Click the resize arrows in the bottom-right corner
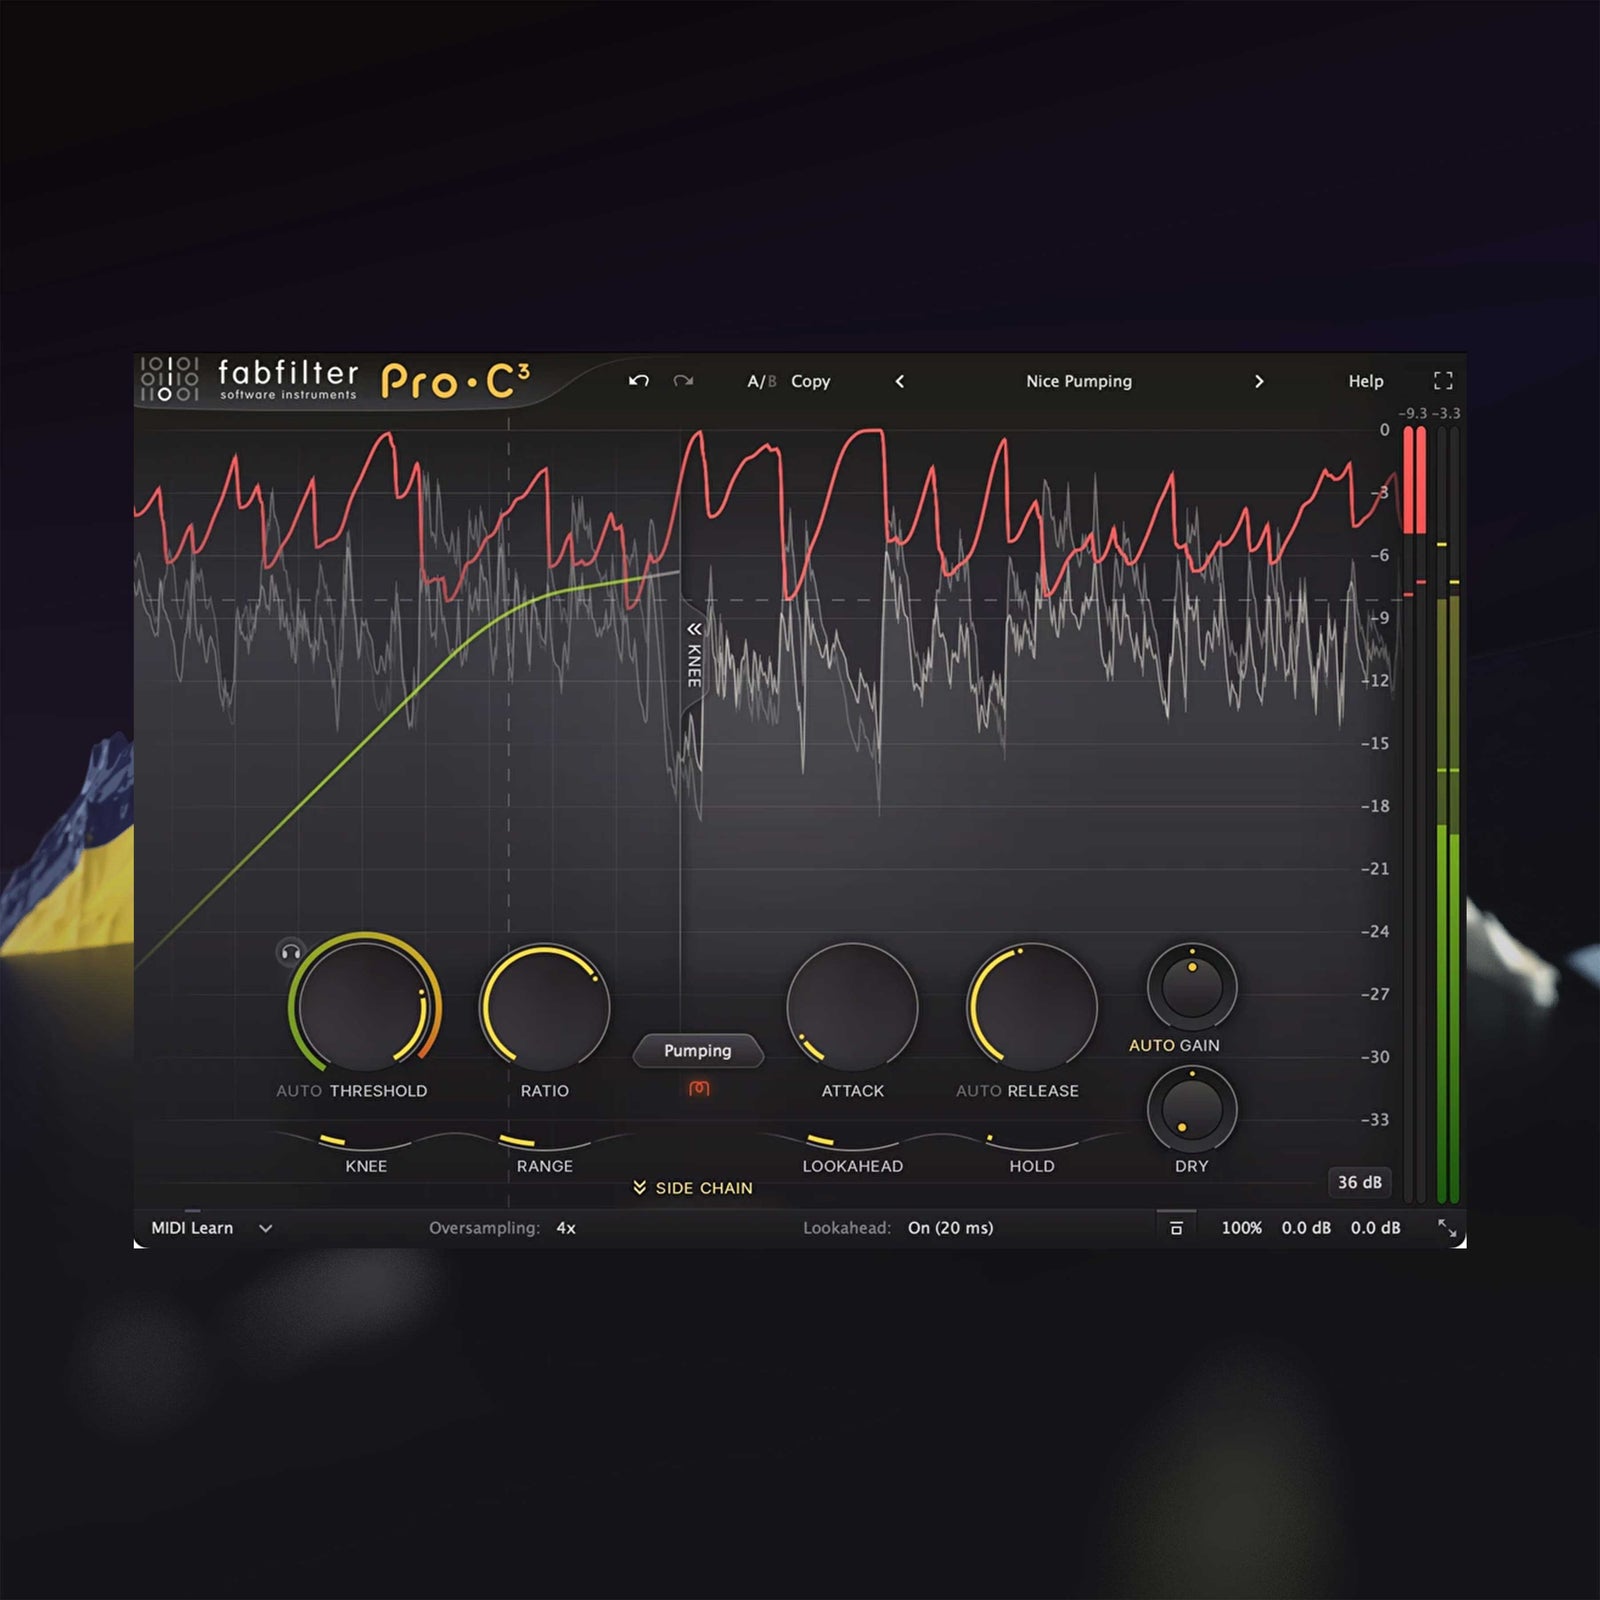 pos(1450,1228)
